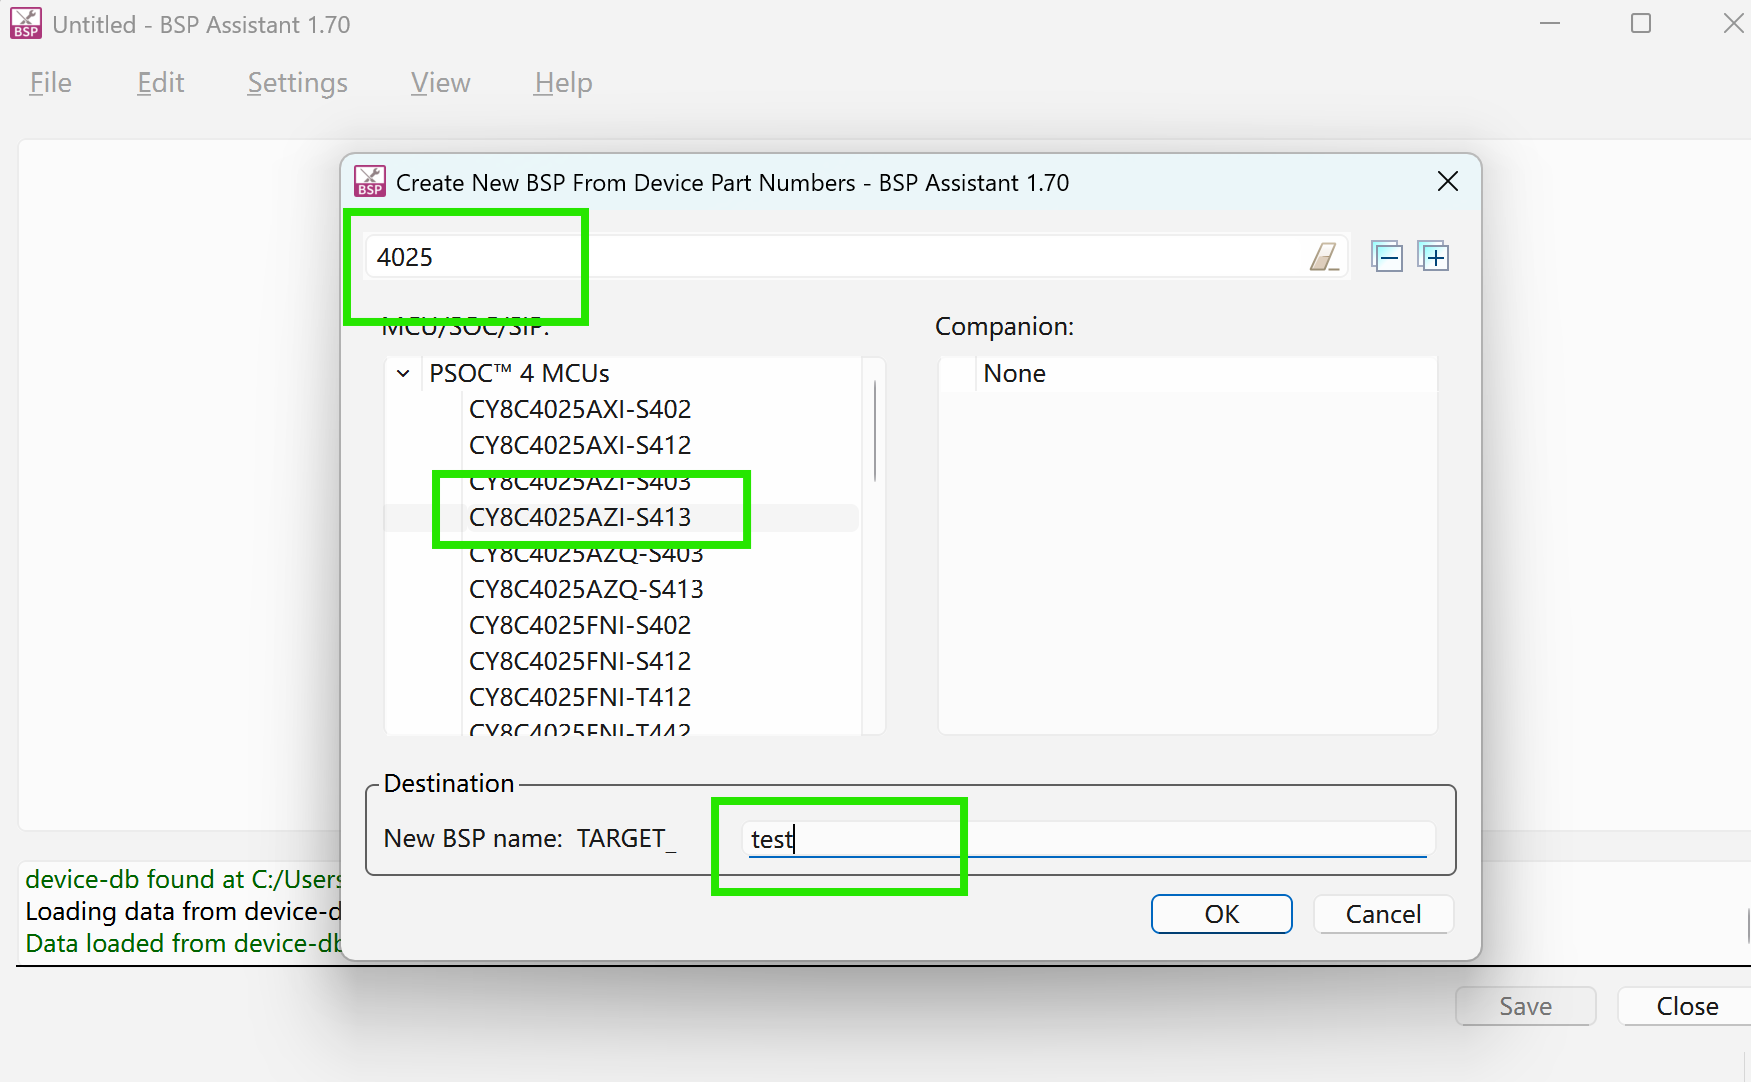Select None in the Companion list
This screenshot has width=1751, height=1082.
pyautogui.click(x=1014, y=373)
